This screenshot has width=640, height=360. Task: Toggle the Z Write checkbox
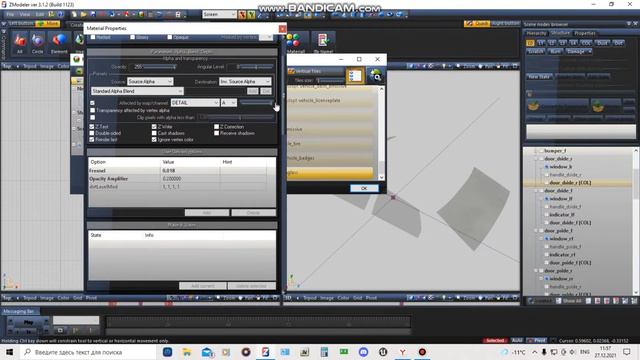pyautogui.click(x=154, y=127)
